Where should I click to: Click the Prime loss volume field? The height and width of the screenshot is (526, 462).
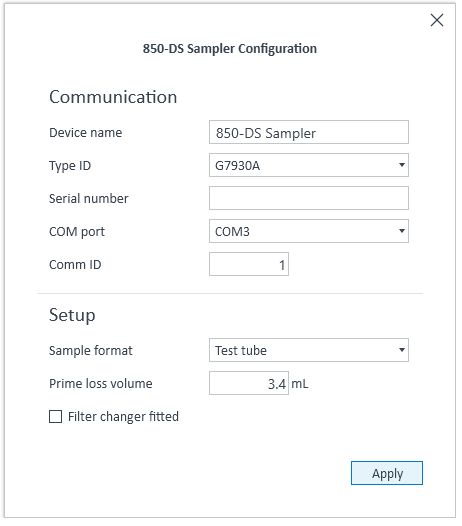point(249,383)
